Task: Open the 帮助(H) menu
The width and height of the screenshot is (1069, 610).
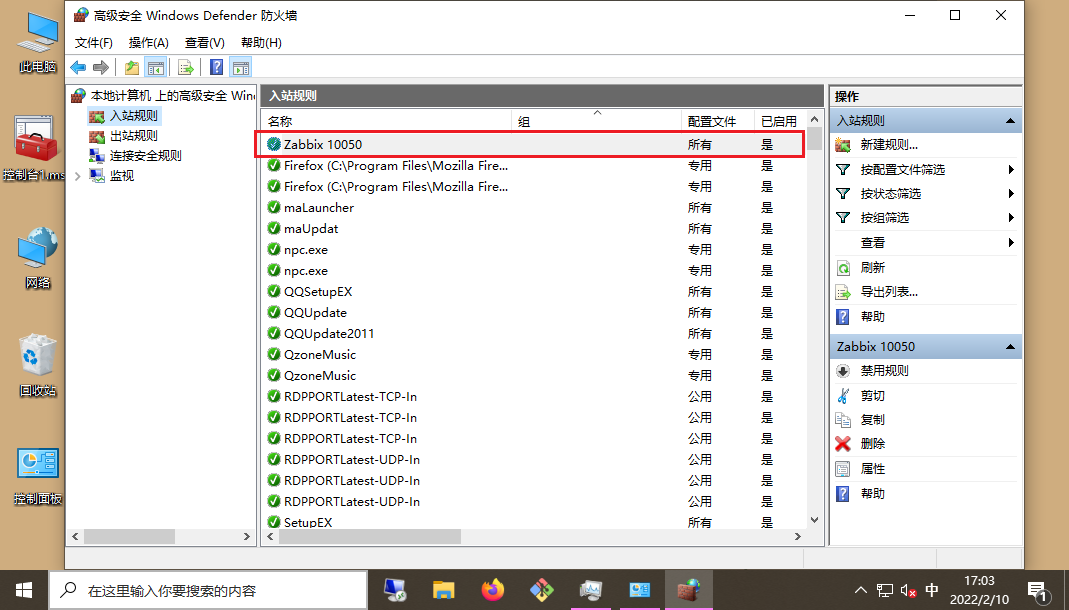Action: (x=261, y=42)
